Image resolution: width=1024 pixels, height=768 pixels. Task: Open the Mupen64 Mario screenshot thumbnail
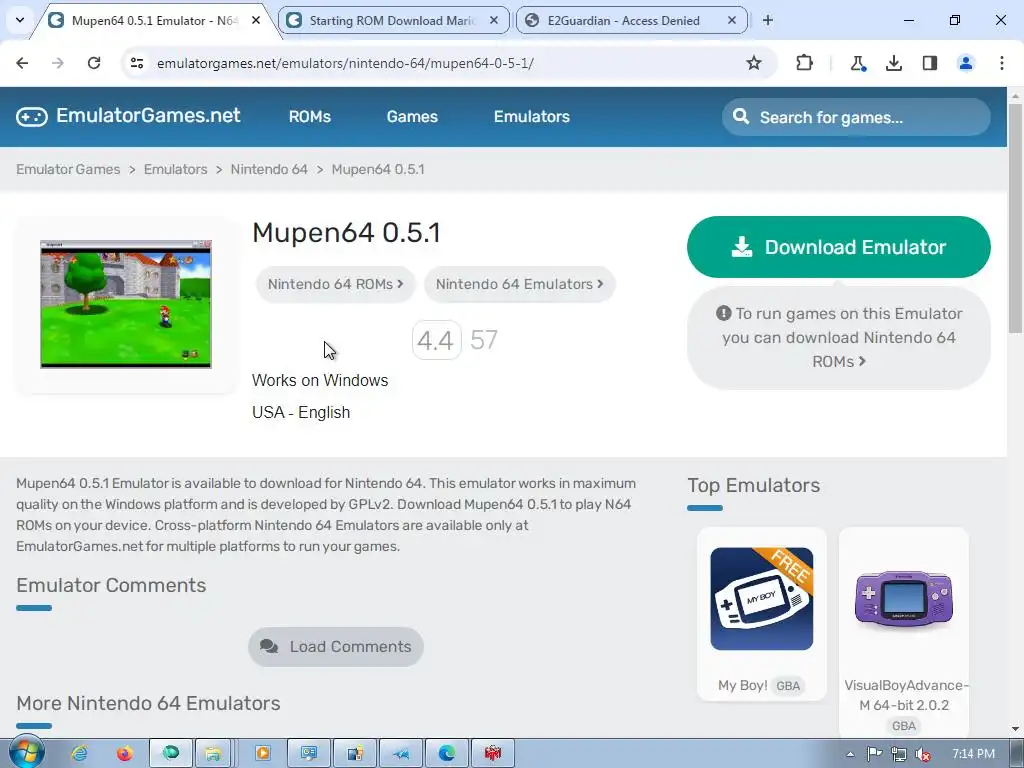coord(126,304)
